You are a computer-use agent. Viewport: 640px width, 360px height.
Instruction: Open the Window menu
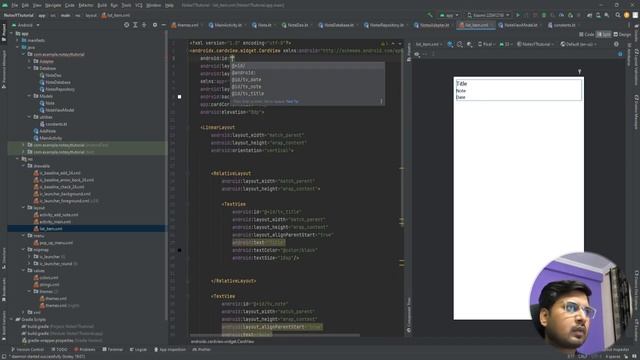pos(153,5)
